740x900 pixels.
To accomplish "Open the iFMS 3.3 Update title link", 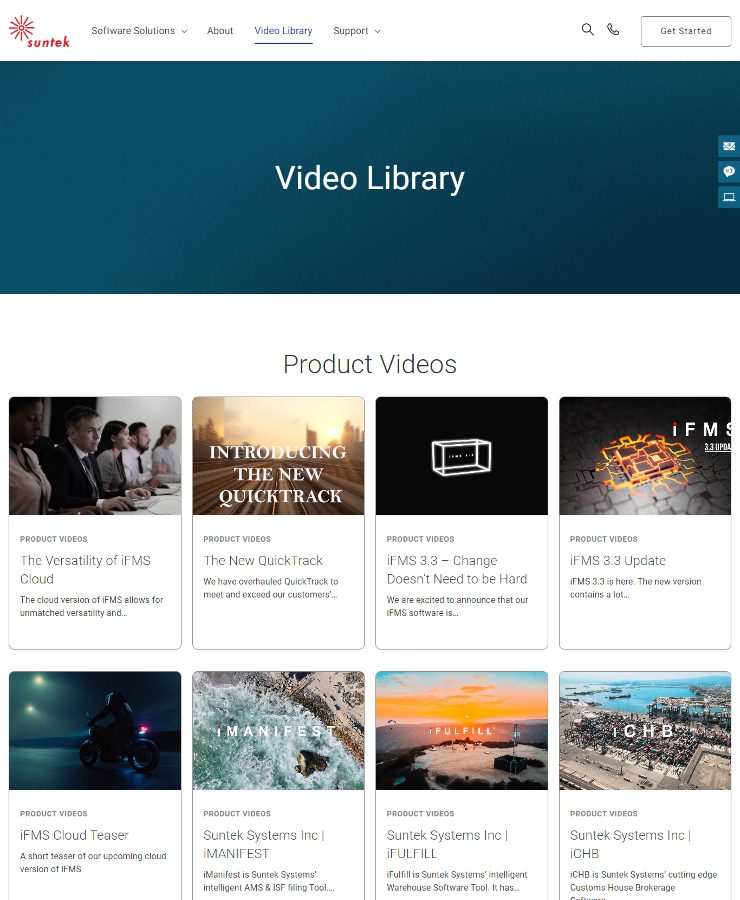I will 618,561.
